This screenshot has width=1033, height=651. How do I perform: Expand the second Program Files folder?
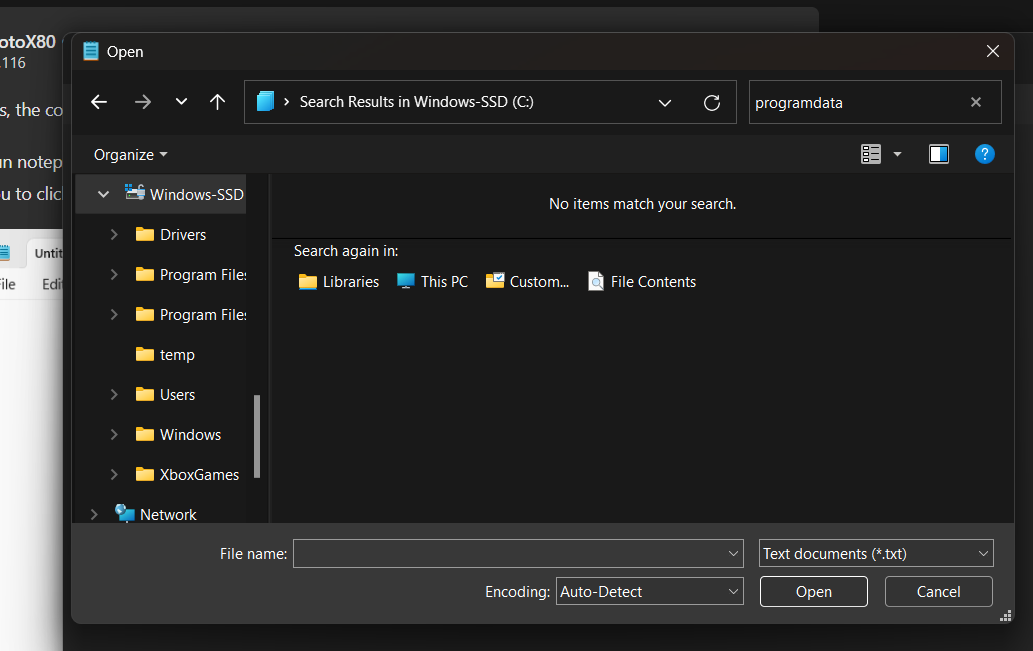[x=114, y=315]
